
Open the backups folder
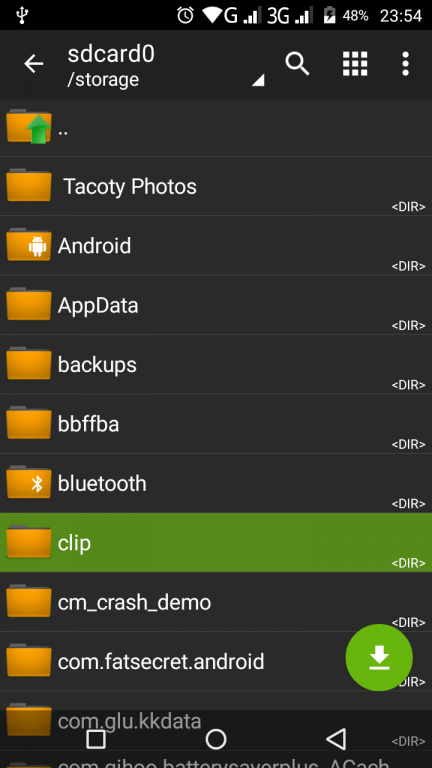click(x=216, y=364)
